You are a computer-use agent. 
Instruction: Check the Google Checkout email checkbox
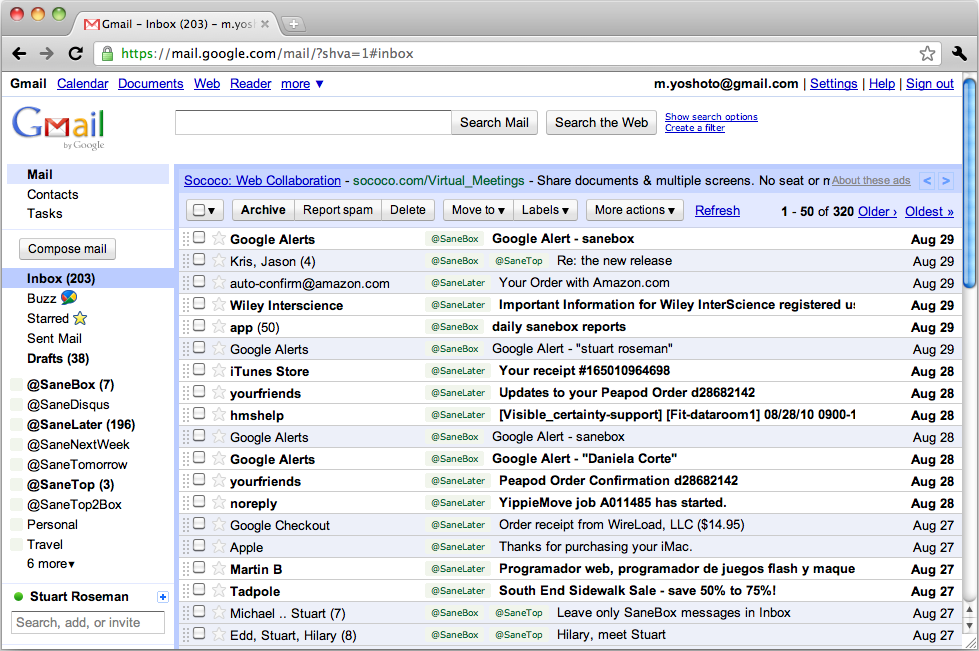[199, 525]
